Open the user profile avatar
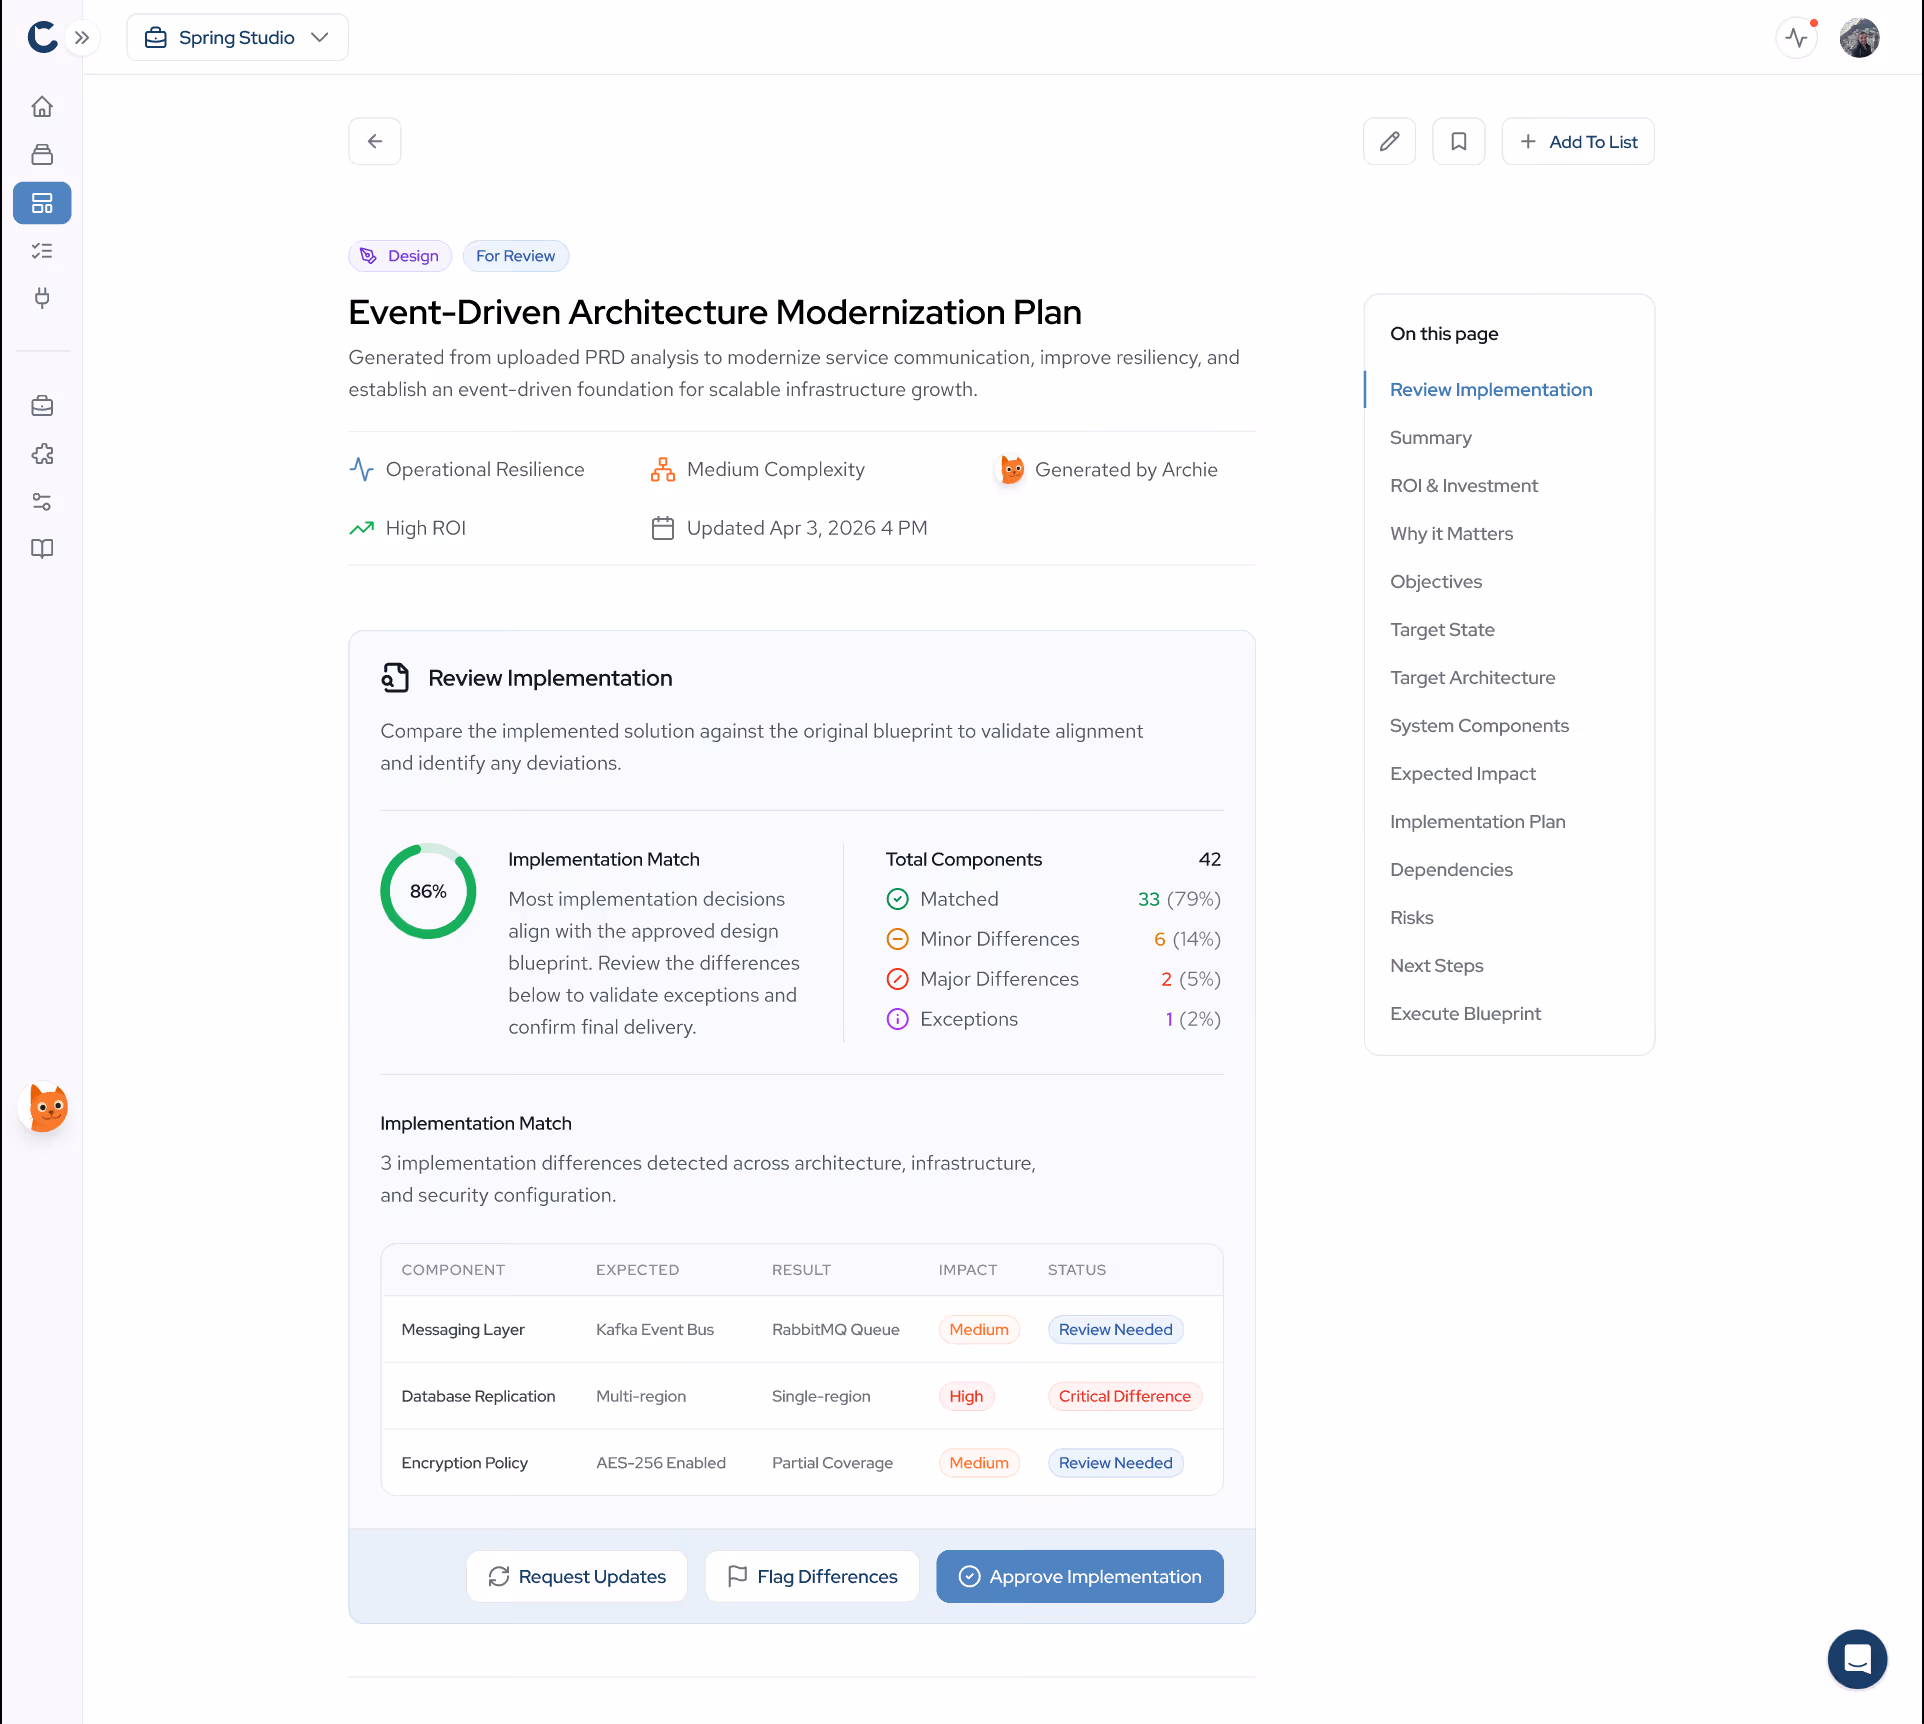The width and height of the screenshot is (1924, 1724). point(1859,38)
